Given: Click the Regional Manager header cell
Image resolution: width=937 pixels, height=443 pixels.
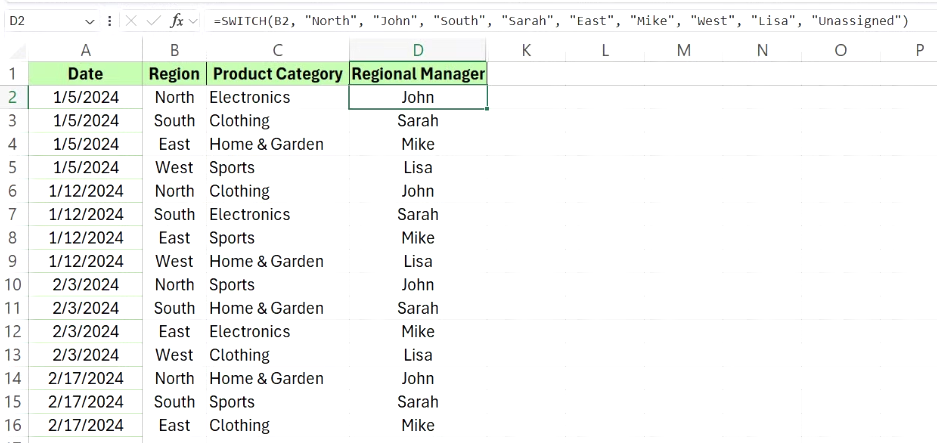Looking at the screenshot, I should (418, 74).
